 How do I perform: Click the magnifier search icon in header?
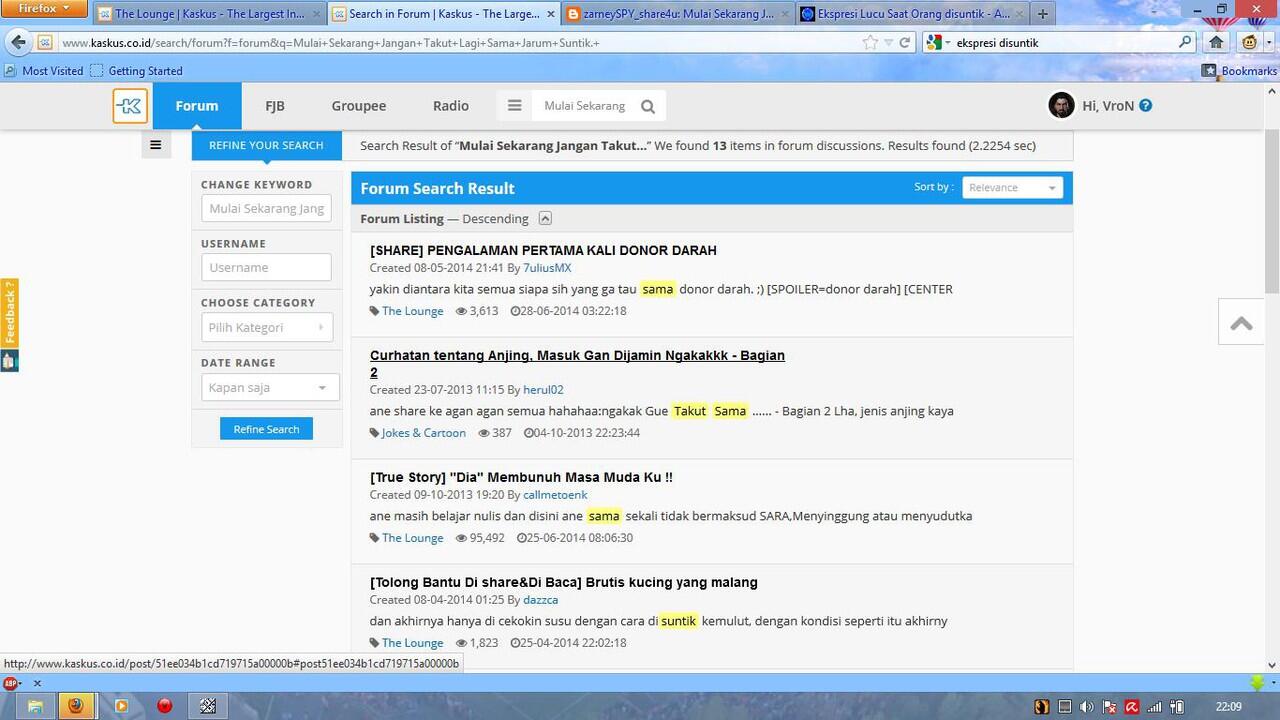pyautogui.click(x=648, y=106)
